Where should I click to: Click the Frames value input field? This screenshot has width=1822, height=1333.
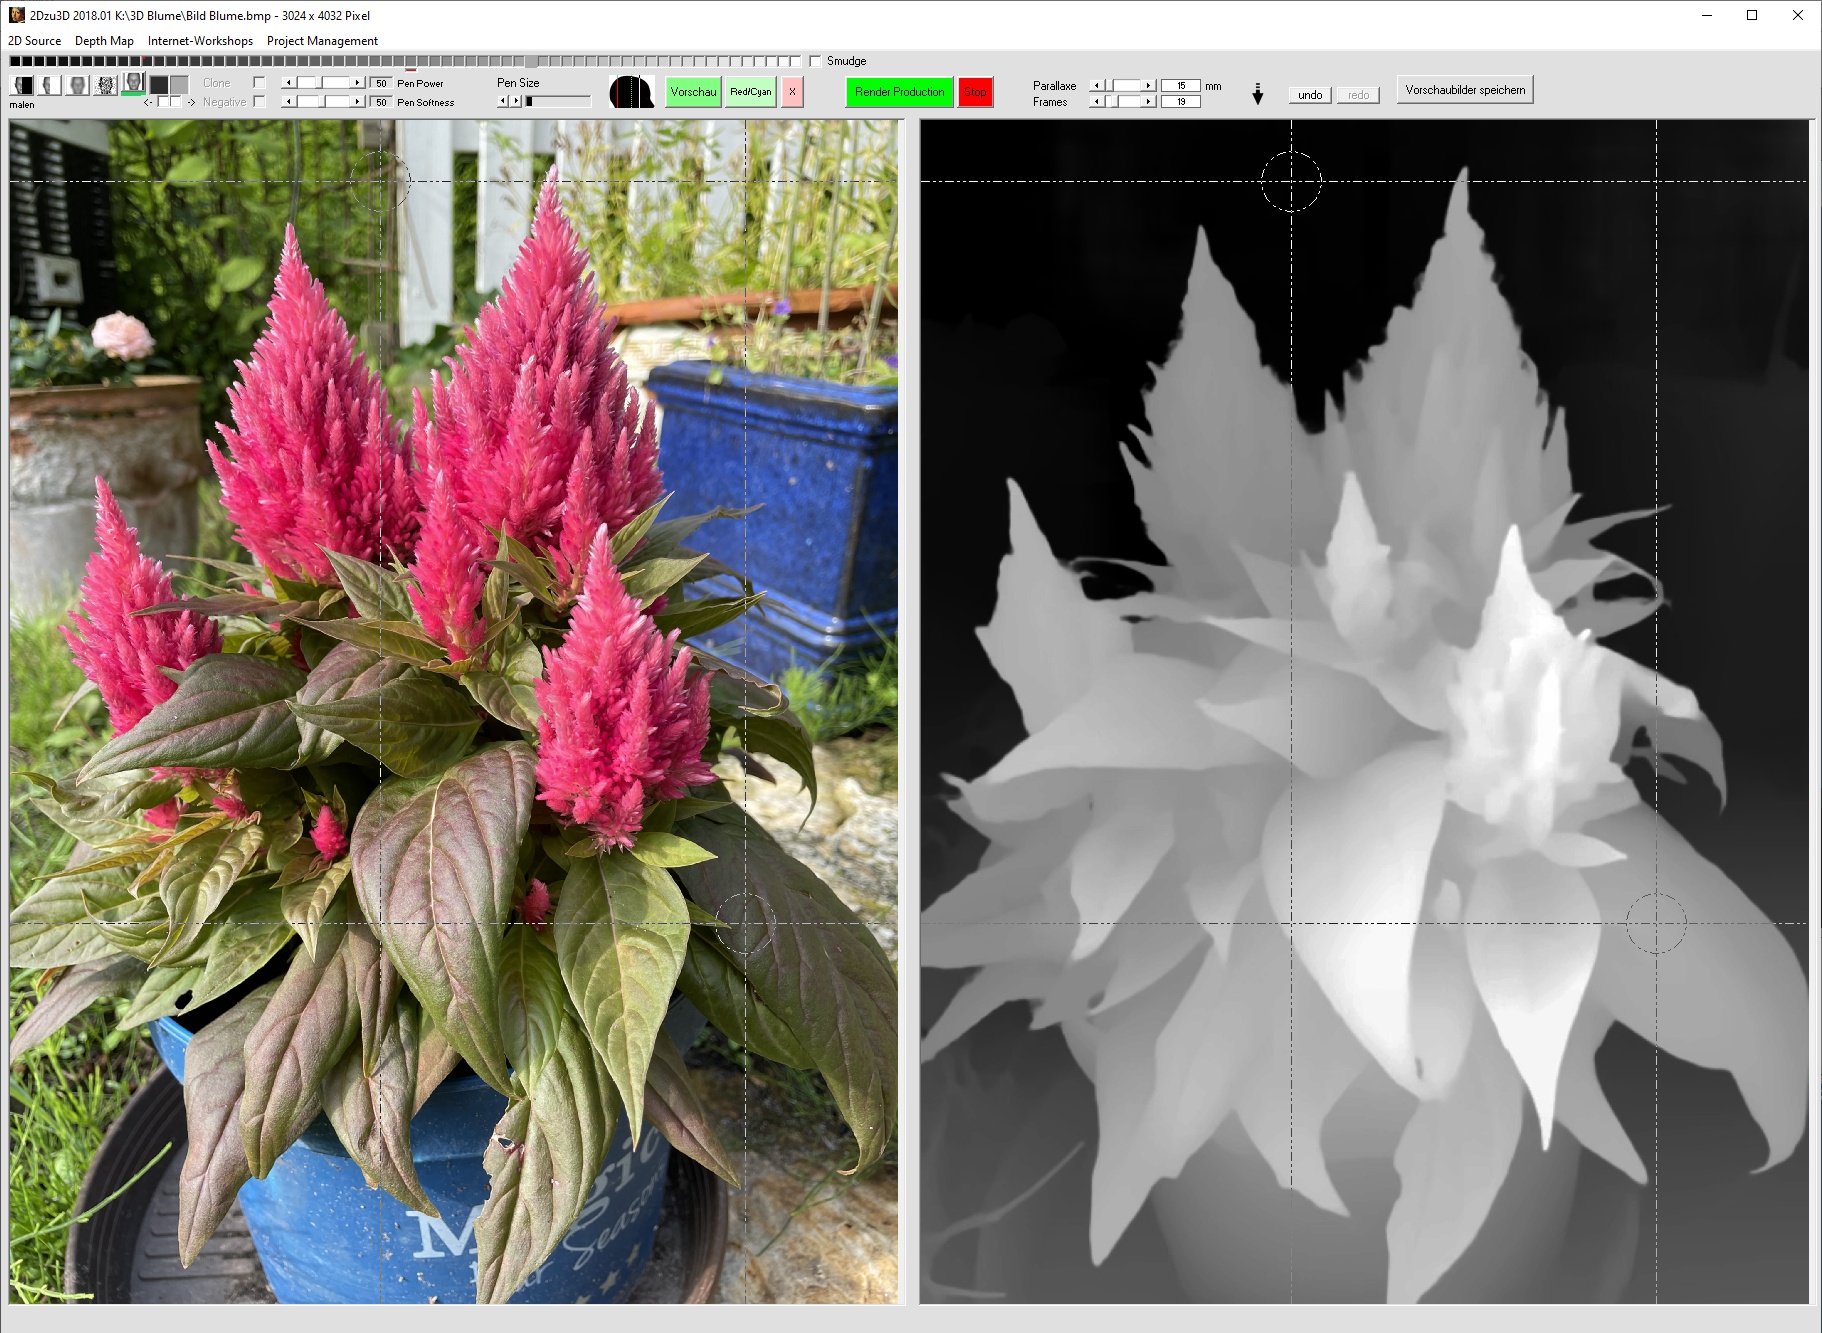coord(1181,102)
